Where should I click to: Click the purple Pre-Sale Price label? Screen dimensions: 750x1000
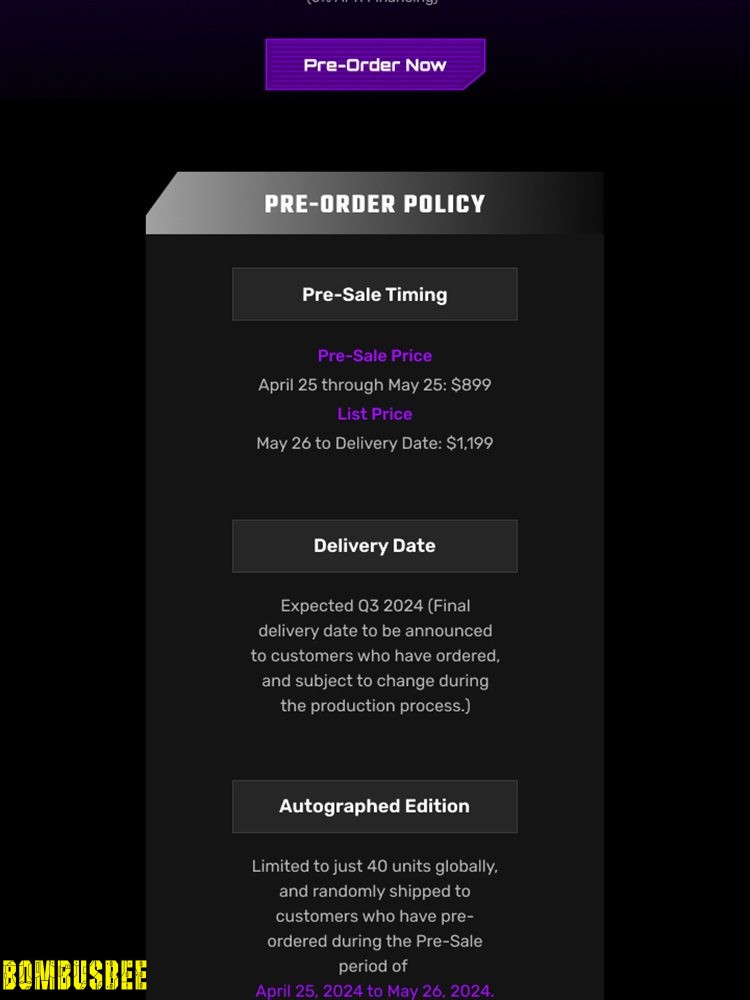375,355
